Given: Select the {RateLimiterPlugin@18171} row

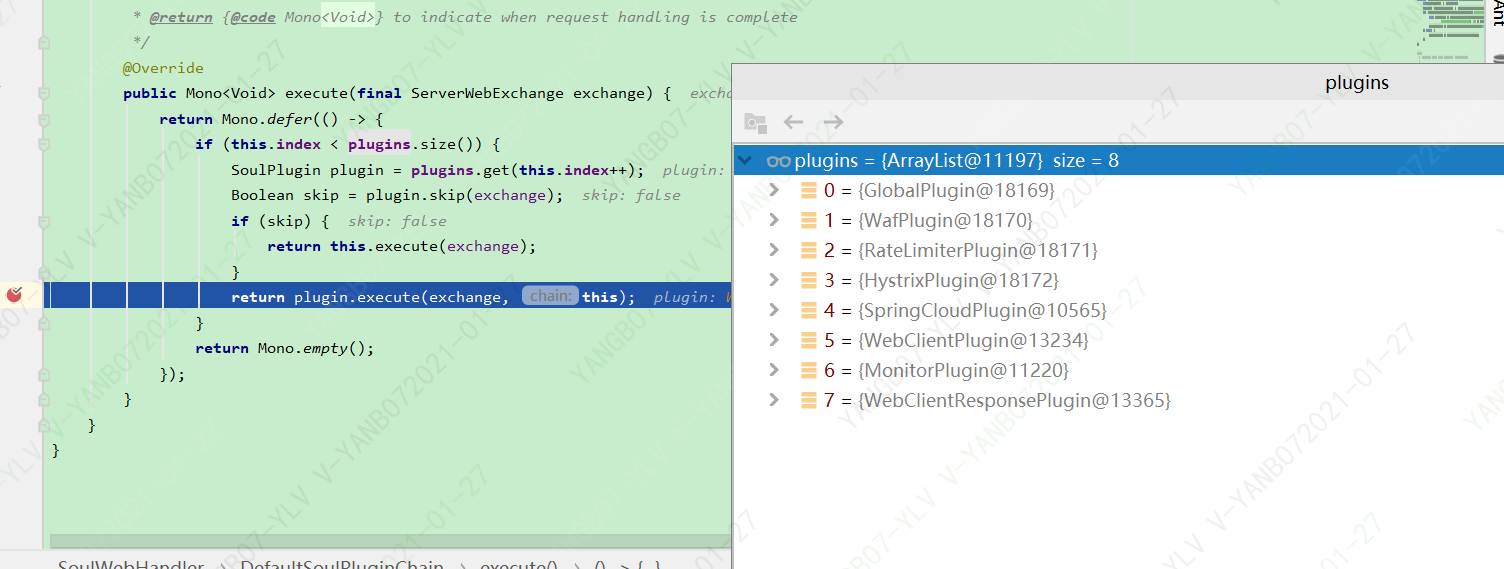Looking at the screenshot, I should (1118, 250).
